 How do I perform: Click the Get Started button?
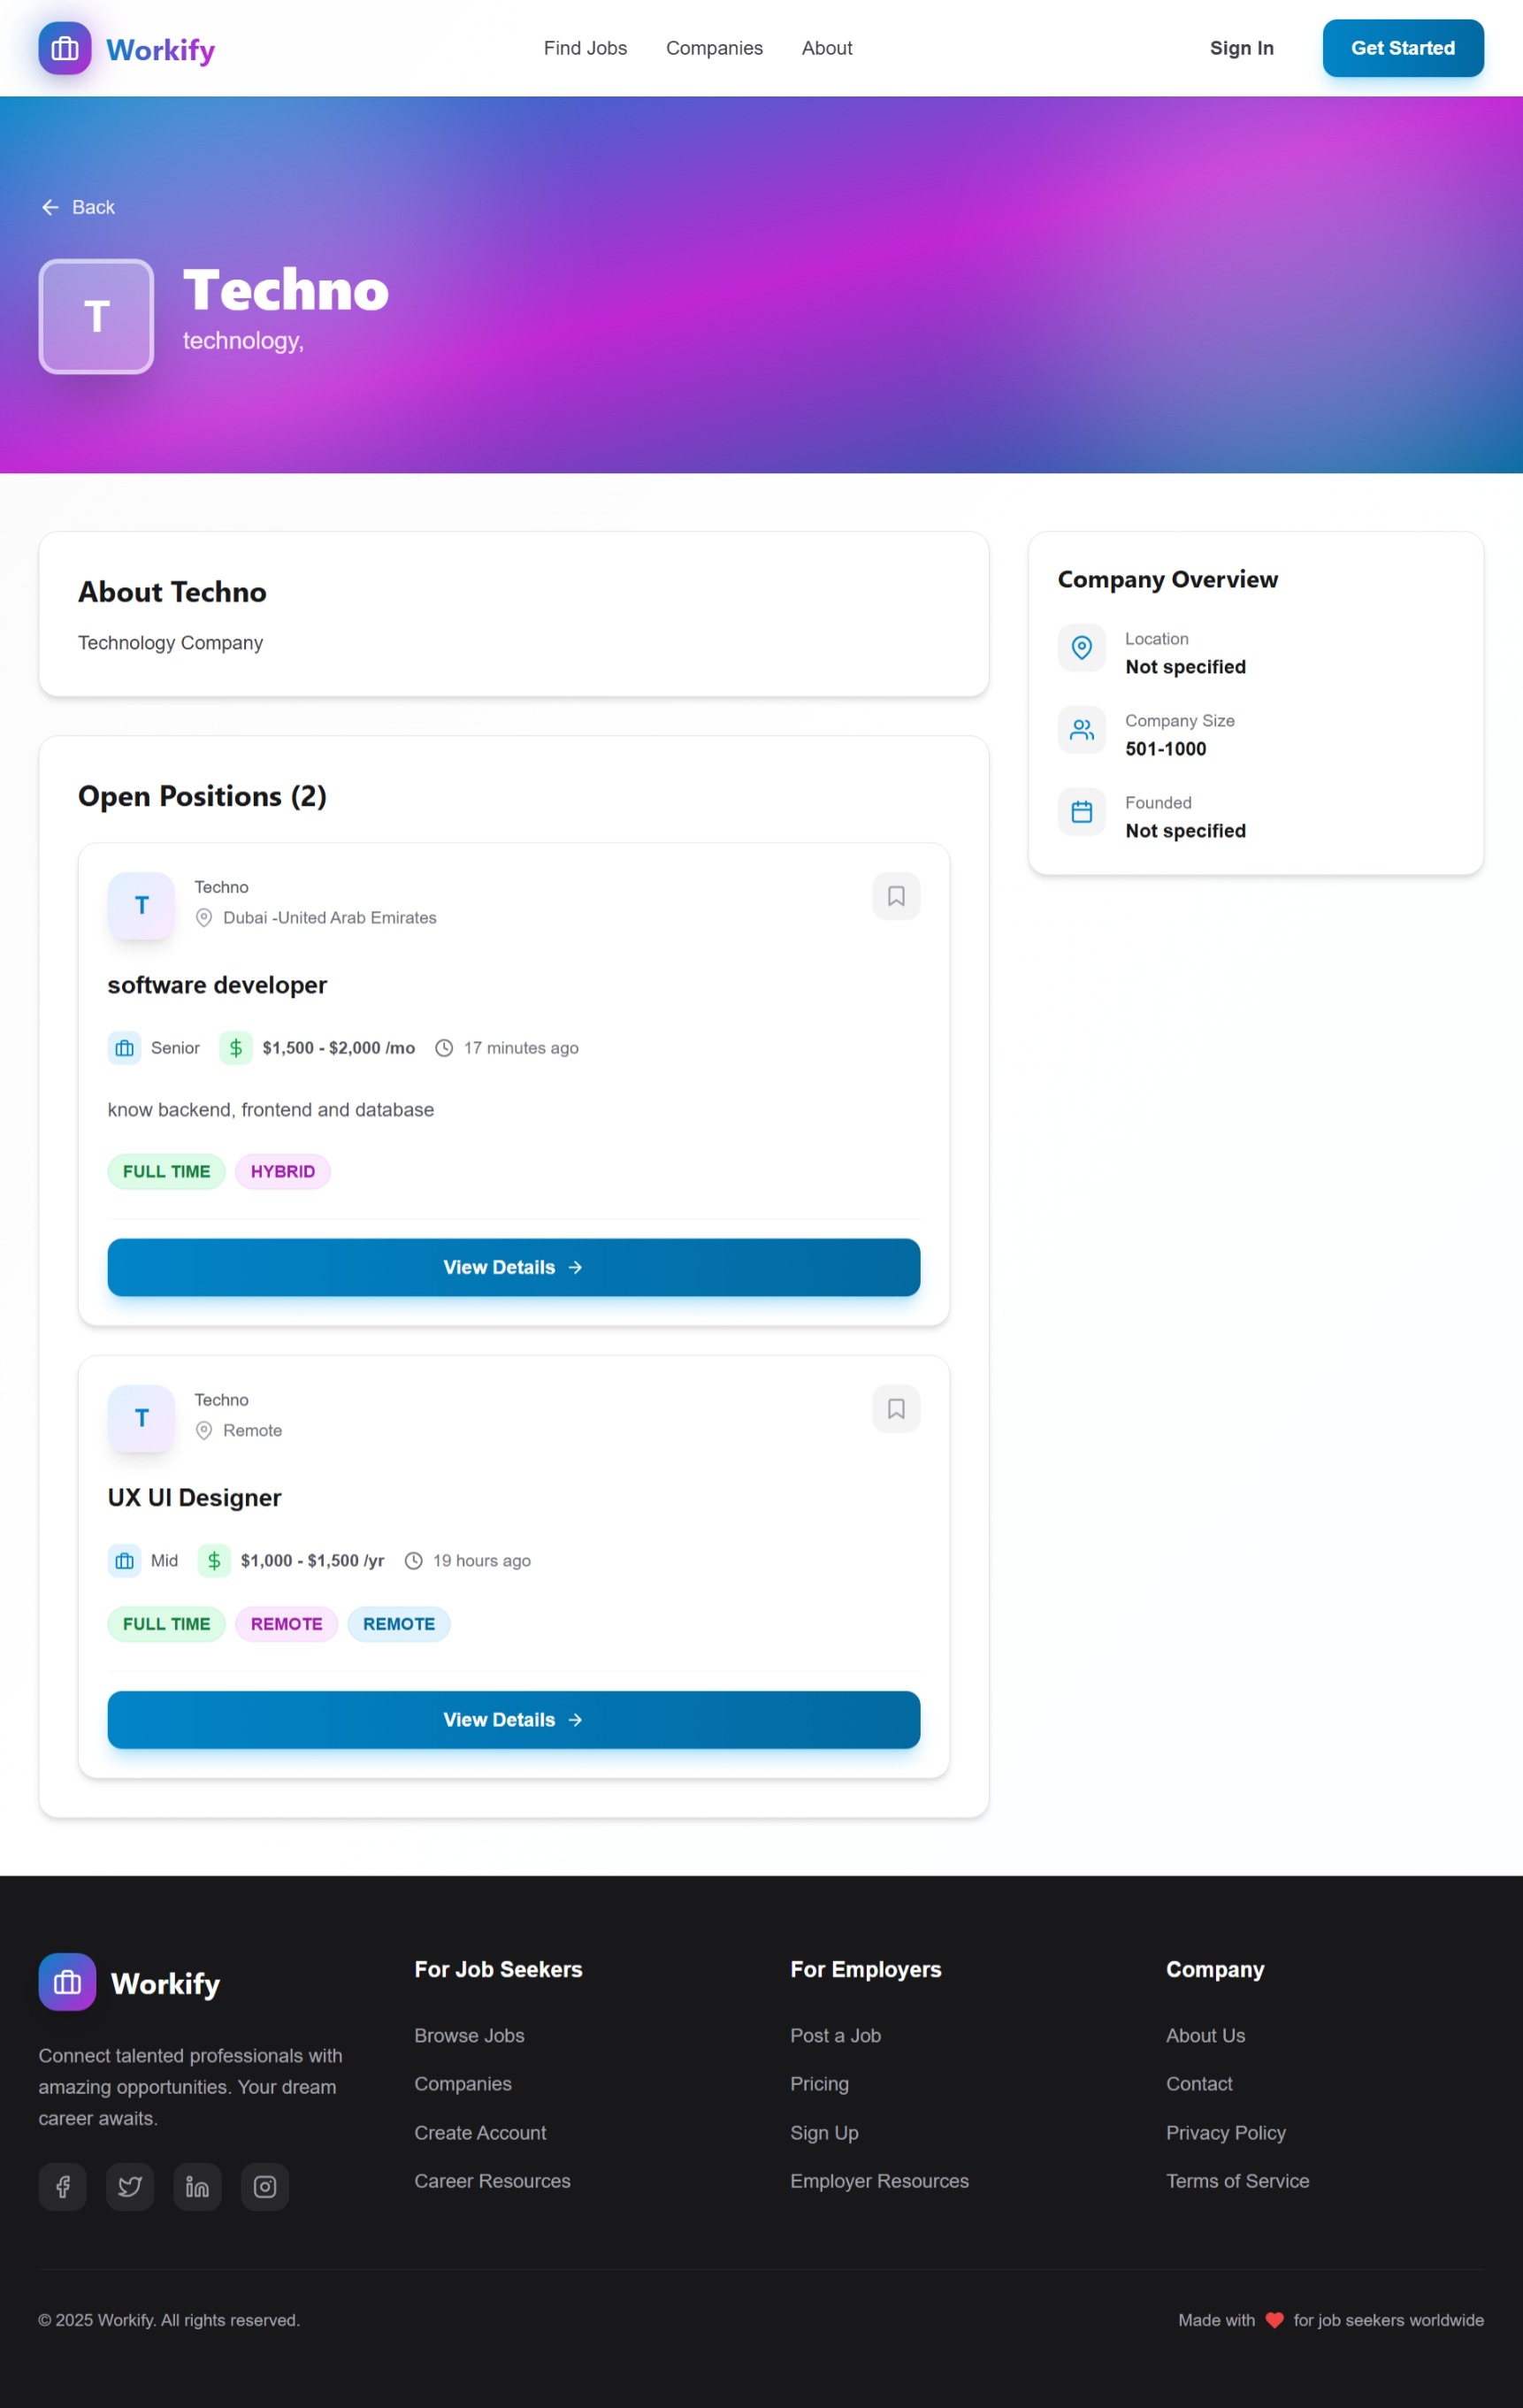[1402, 48]
